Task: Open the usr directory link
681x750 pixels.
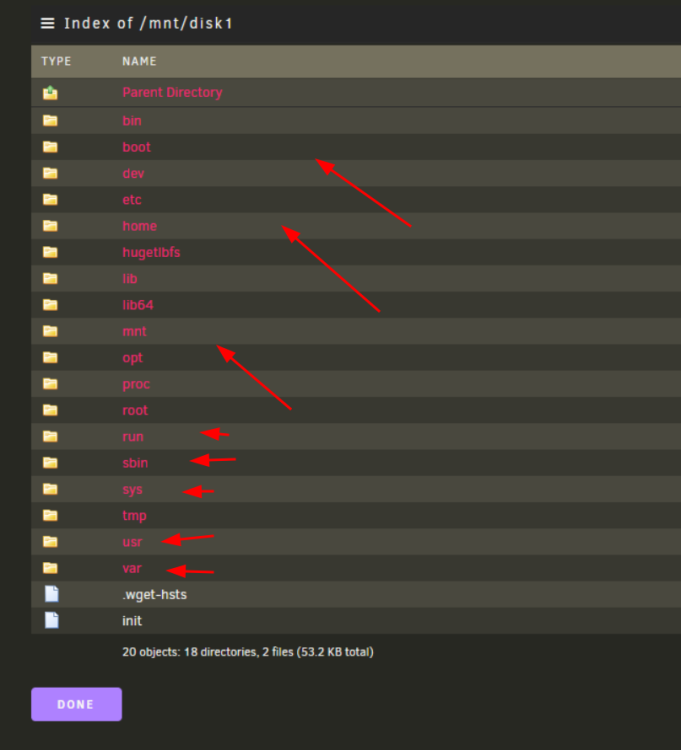Action: pyautogui.click(x=132, y=541)
